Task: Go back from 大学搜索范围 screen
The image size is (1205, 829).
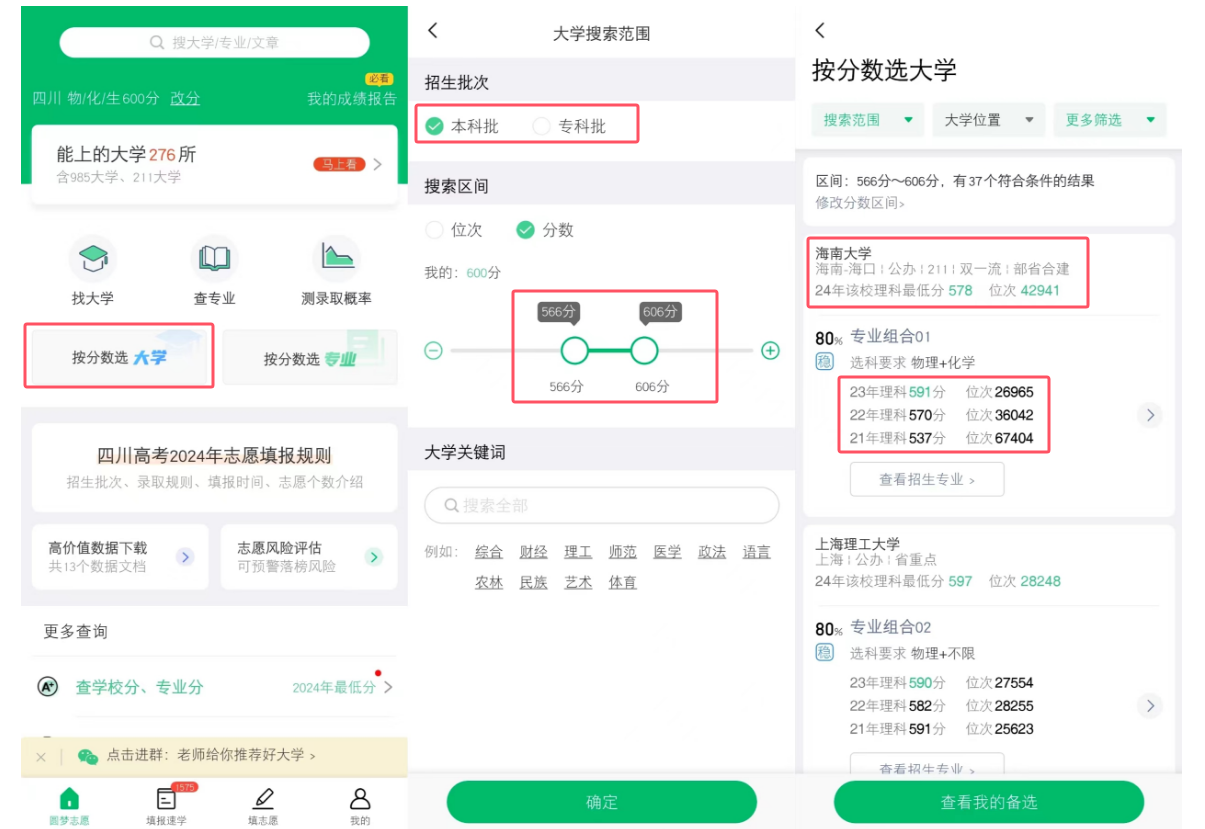Action: [x=433, y=31]
